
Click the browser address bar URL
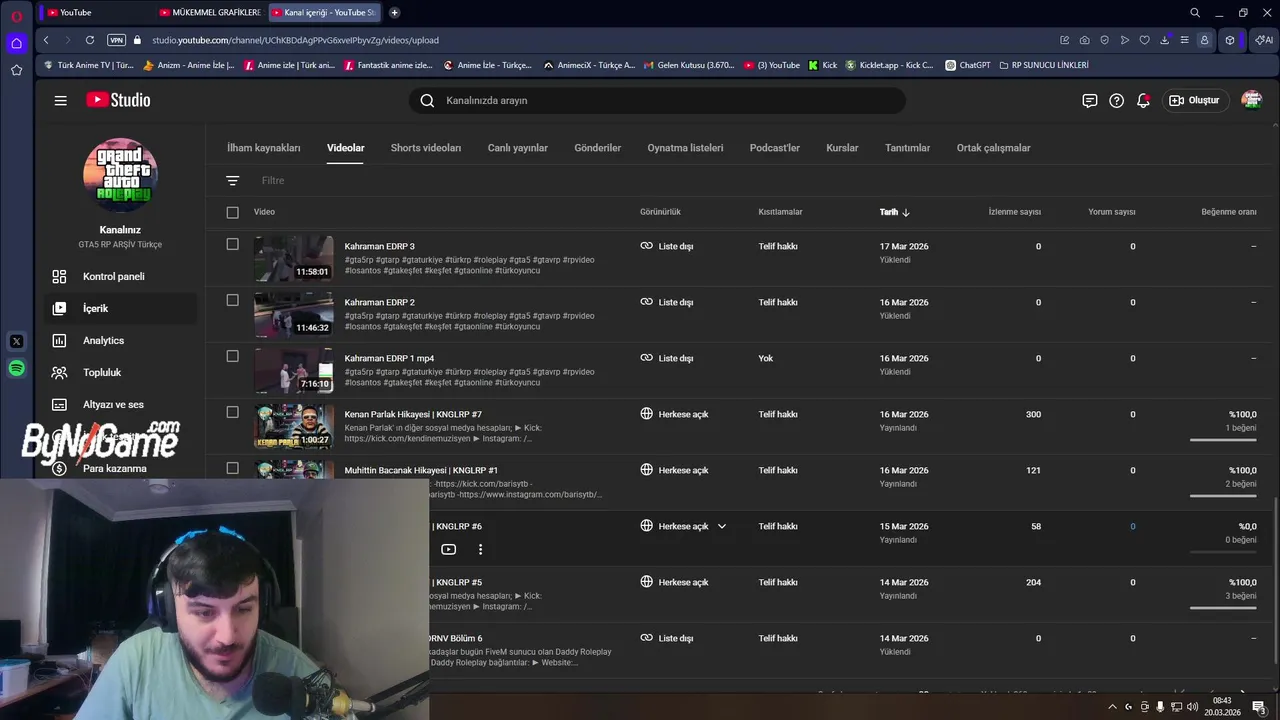click(x=295, y=40)
